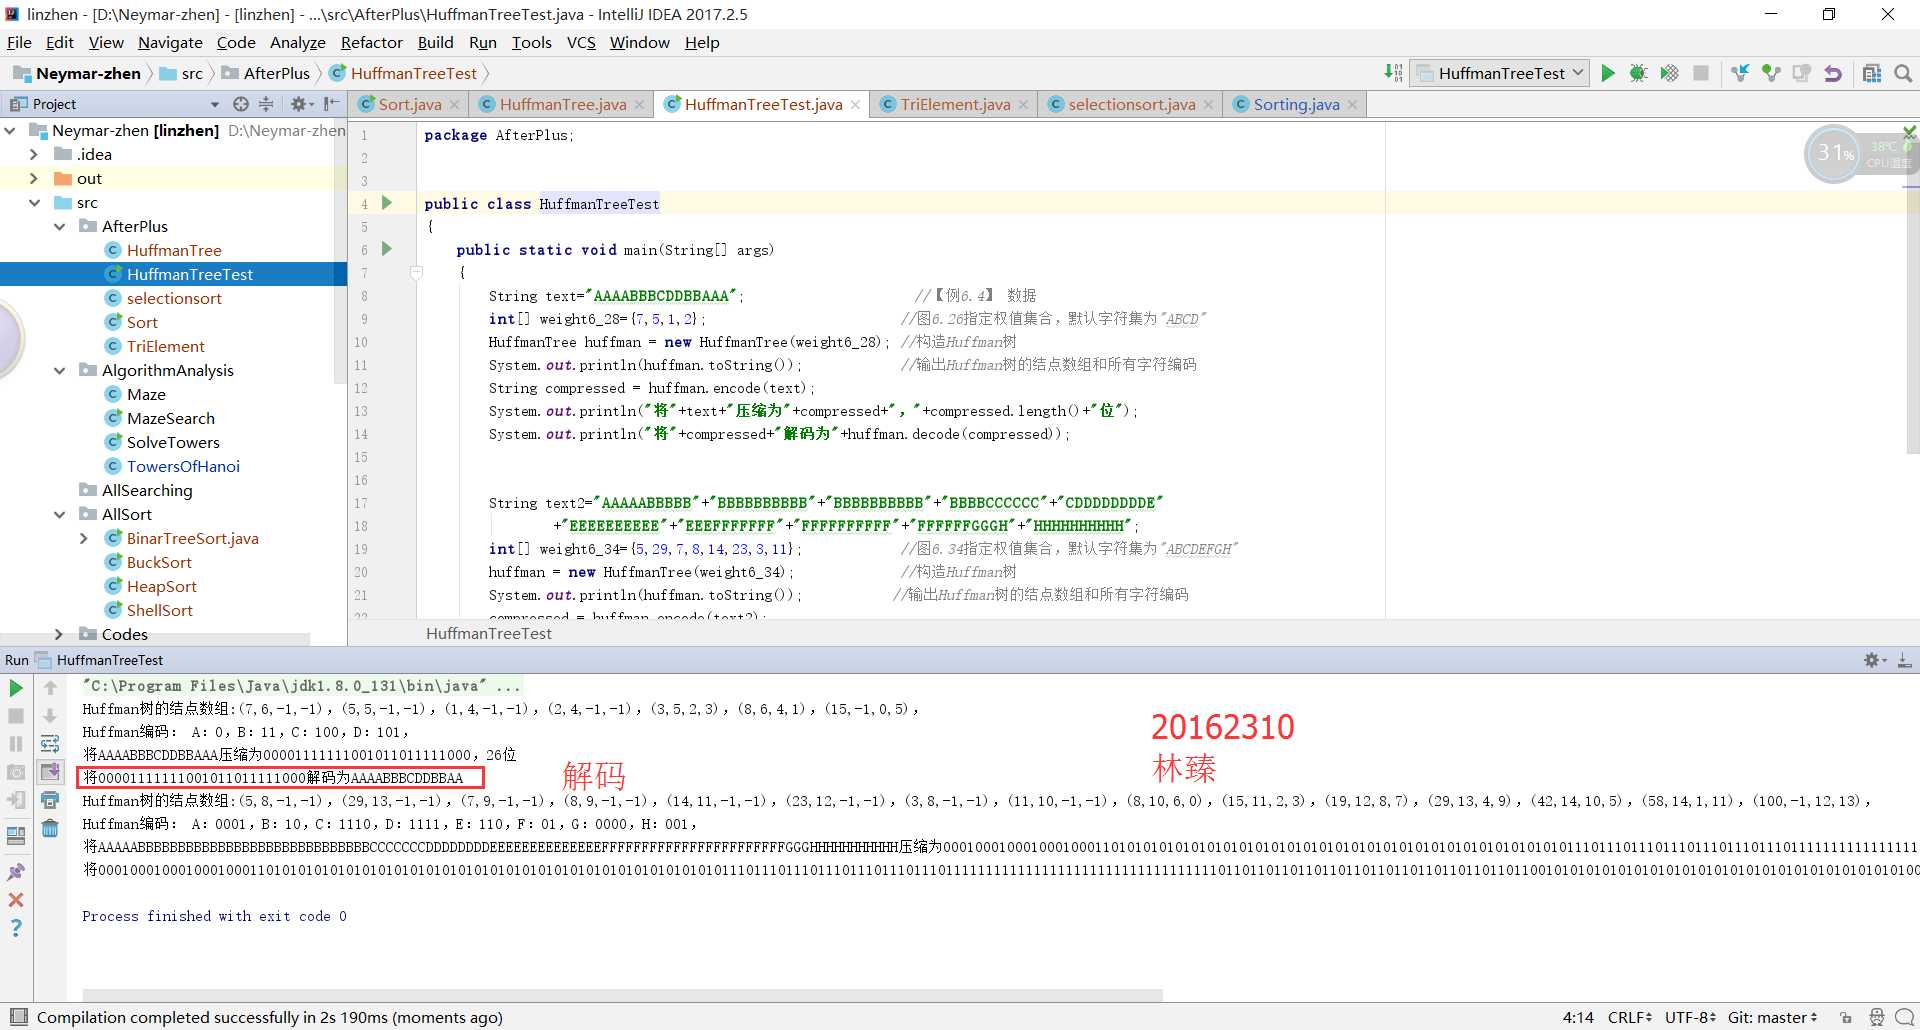The width and height of the screenshot is (1920, 1030).
Task: Start debugging with the bug icon
Action: pyautogui.click(x=1638, y=73)
